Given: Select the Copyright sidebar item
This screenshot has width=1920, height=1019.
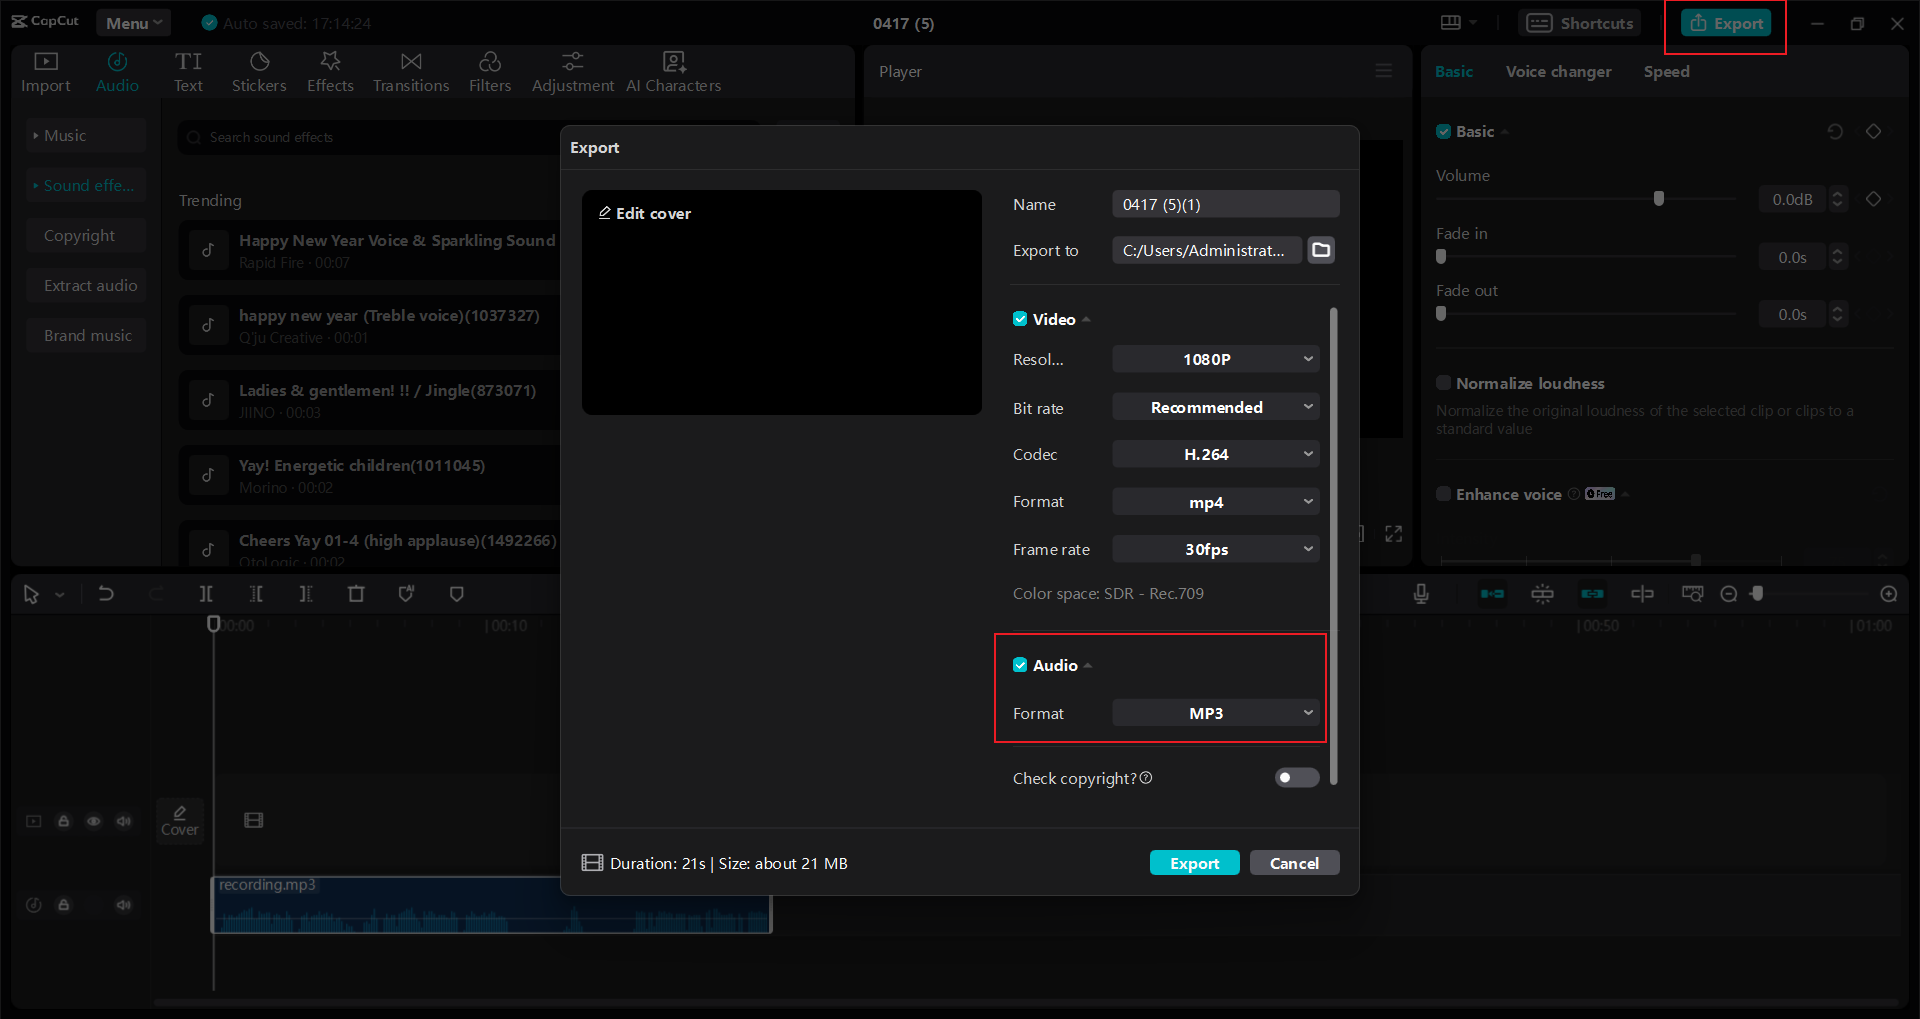Looking at the screenshot, I should tap(87, 235).
